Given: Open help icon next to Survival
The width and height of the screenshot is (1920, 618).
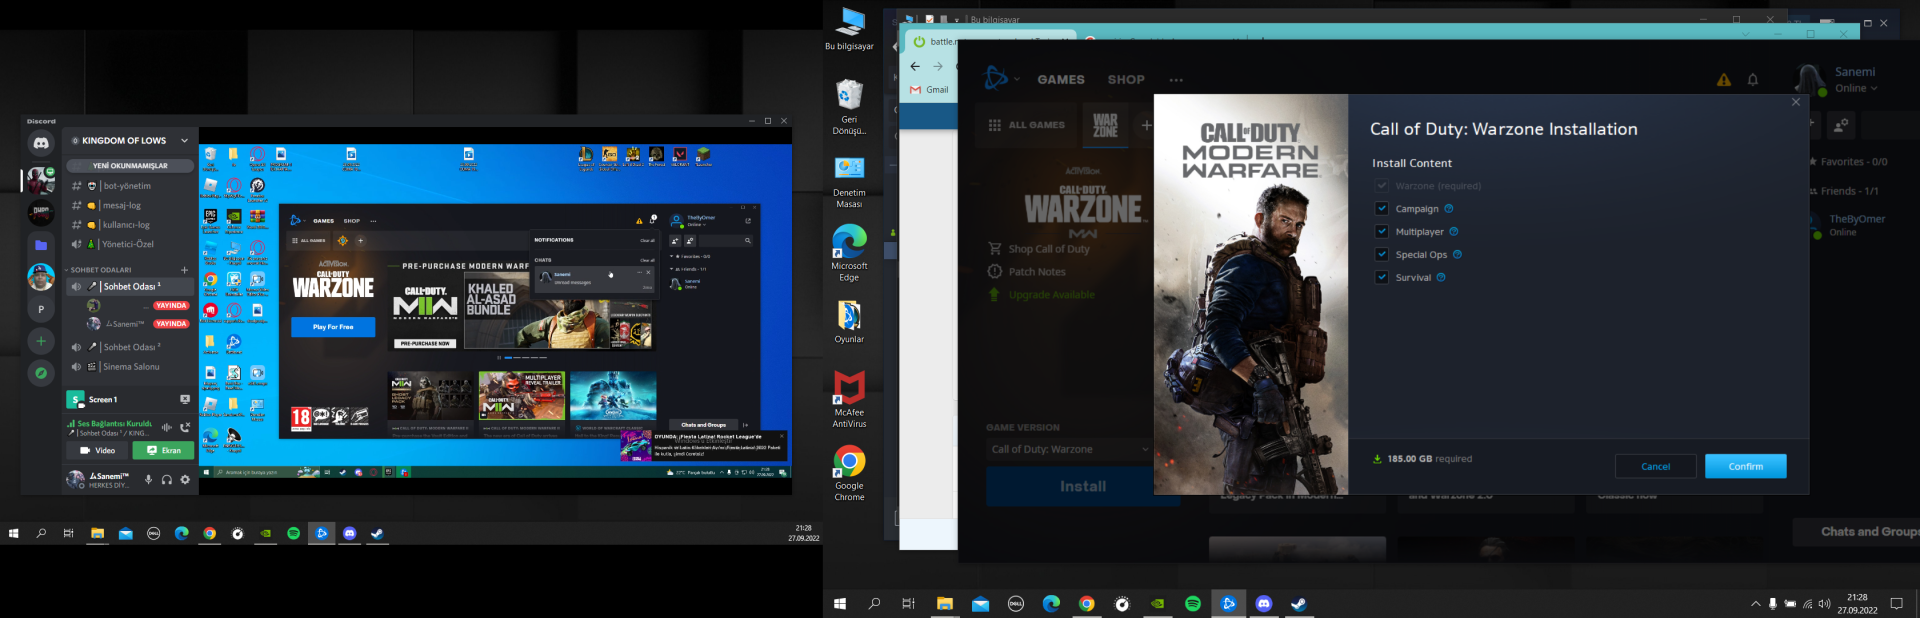Looking at the screenshot, I should pyautogui.click(x=1441, y=277).
